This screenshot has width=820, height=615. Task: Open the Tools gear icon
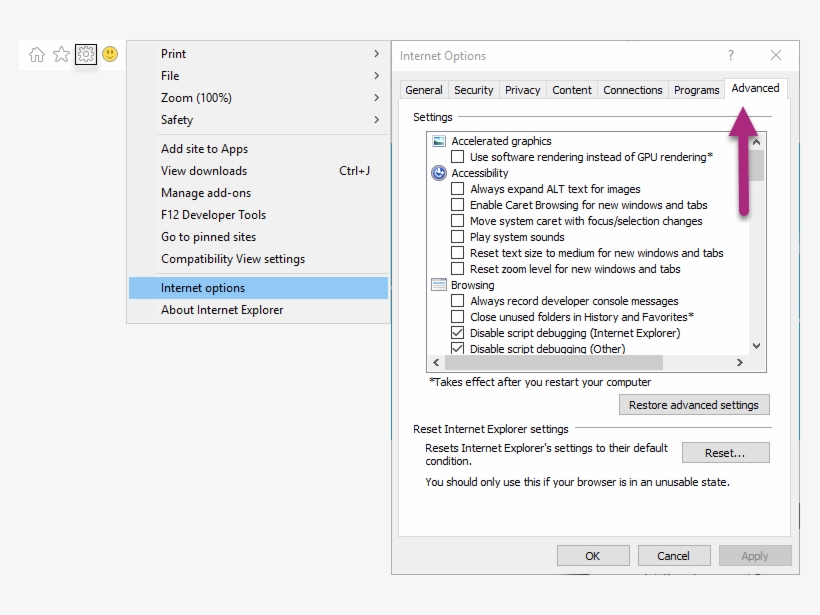(x=86, y=54)
